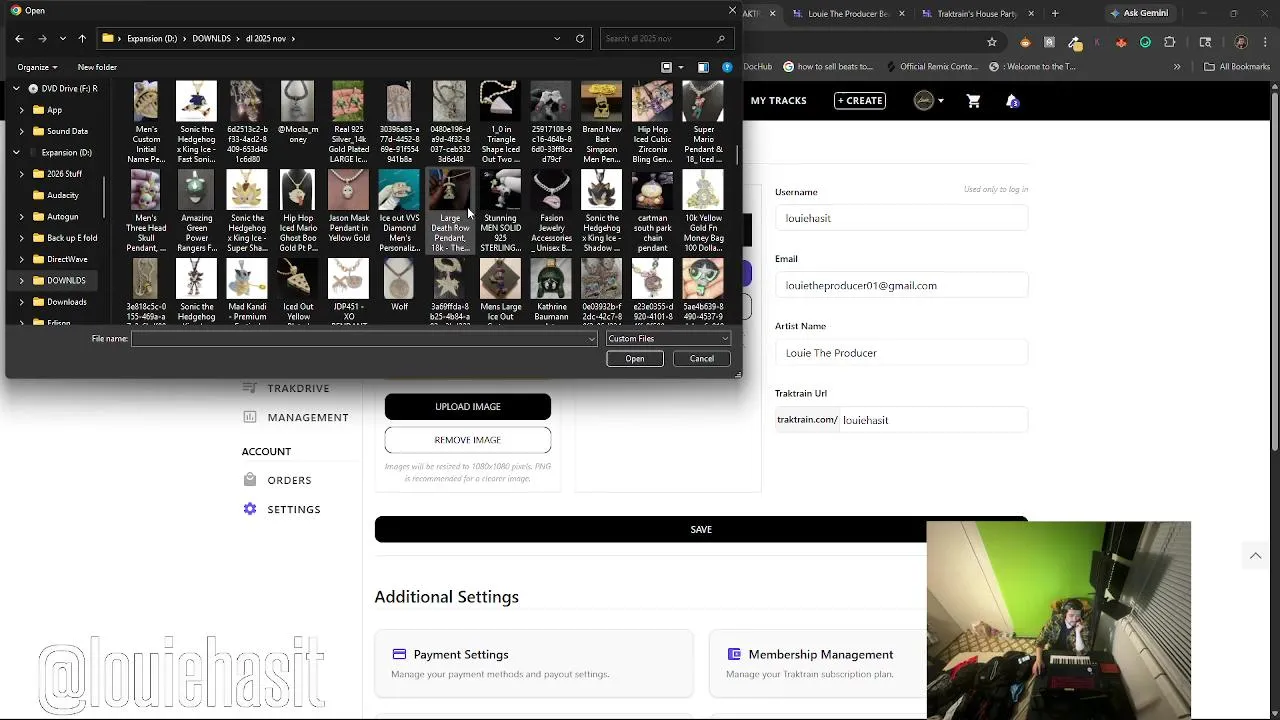1280x720 pixels.
Task: Go forward in the Open dialog
Action: click(42, 38)
